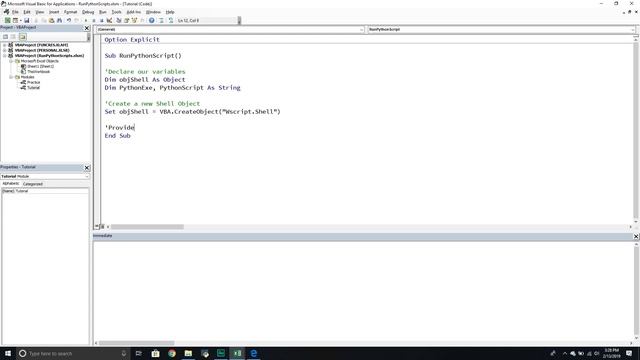
Task: Click the code editor horizontal scrollbar thumb
Action: (147, 227)
